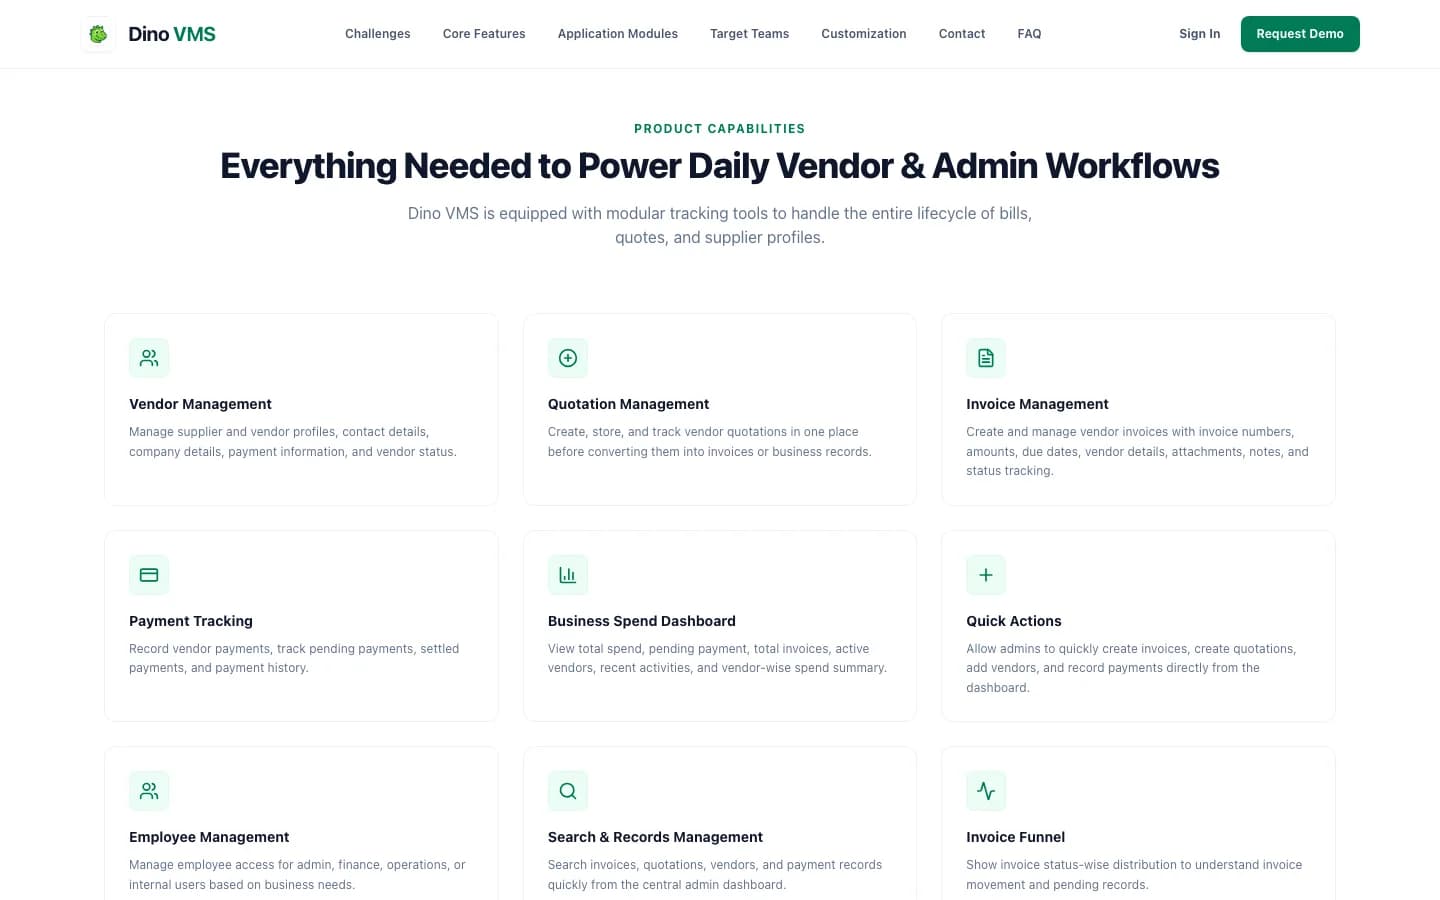Click the Employee Management heading
Screen dimensions: 1440x900
(209, 837)
